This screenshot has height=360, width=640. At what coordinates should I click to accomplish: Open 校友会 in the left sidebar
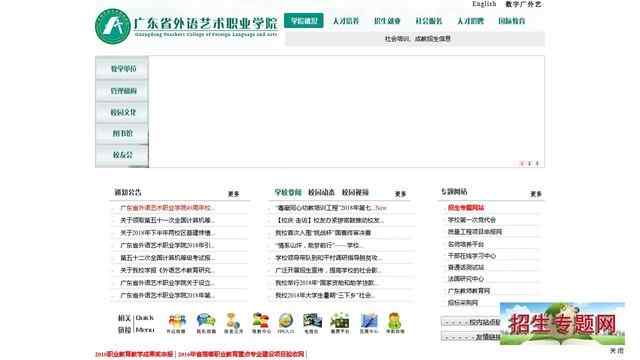[122, 155]
